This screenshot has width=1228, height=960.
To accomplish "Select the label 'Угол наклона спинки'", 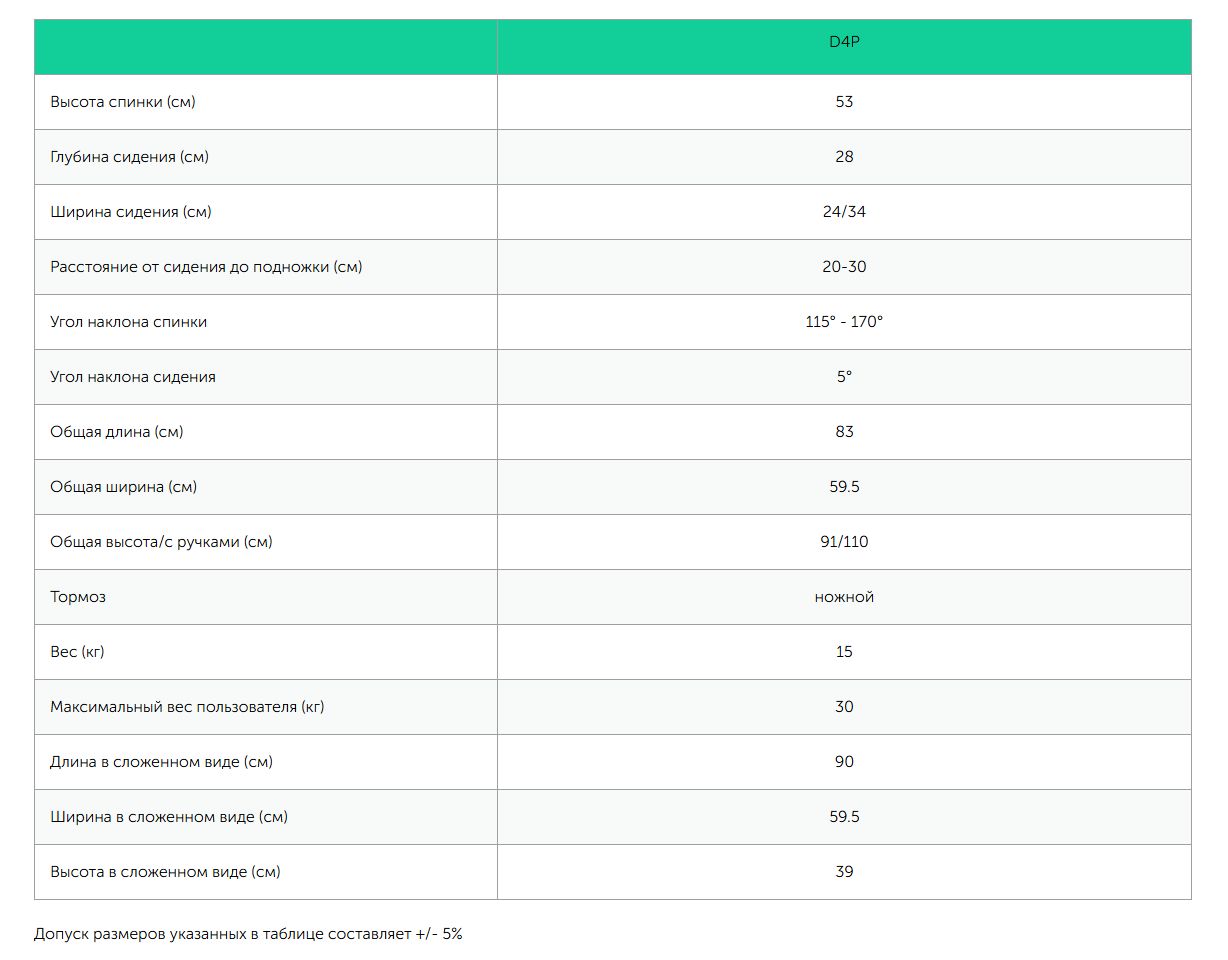I will pyautogui.click(x=129, y=322).
